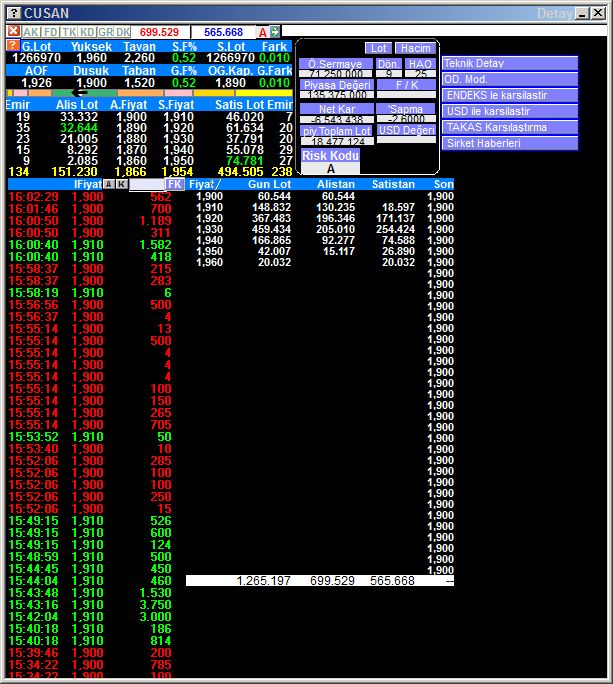Click the blue 565.668 value in toolbar
The image size is (613, 684).
pos(223,32)
